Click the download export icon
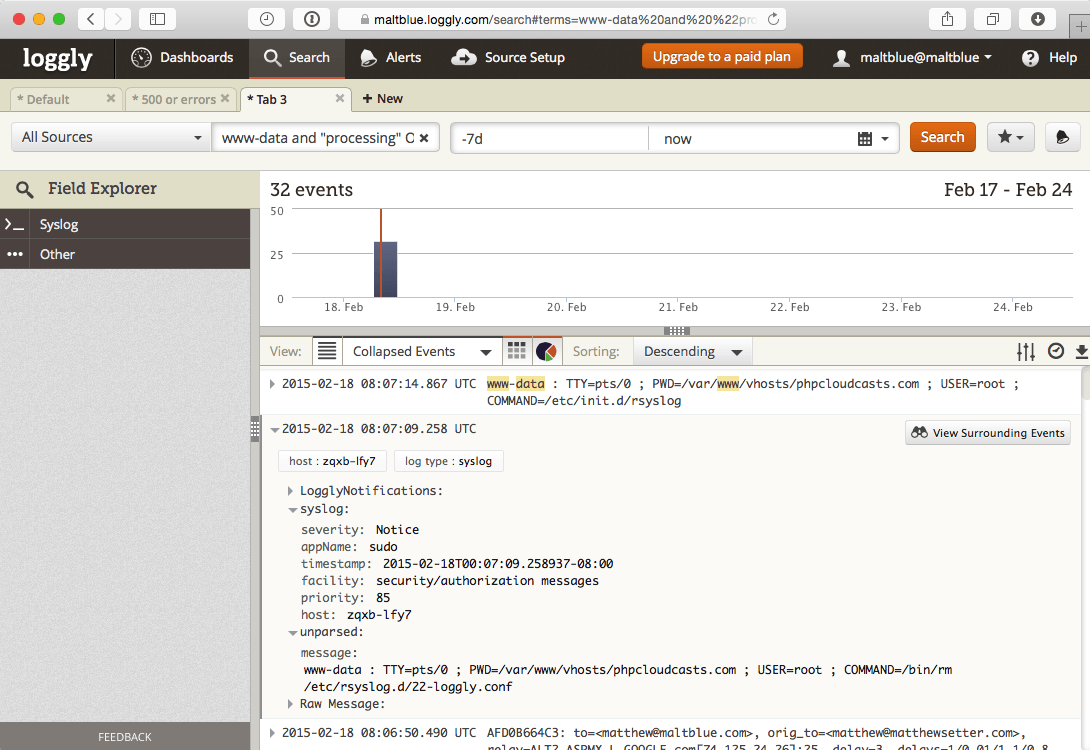The height and width of the screenshot is (750, 1090). (x=1082, y=351)
